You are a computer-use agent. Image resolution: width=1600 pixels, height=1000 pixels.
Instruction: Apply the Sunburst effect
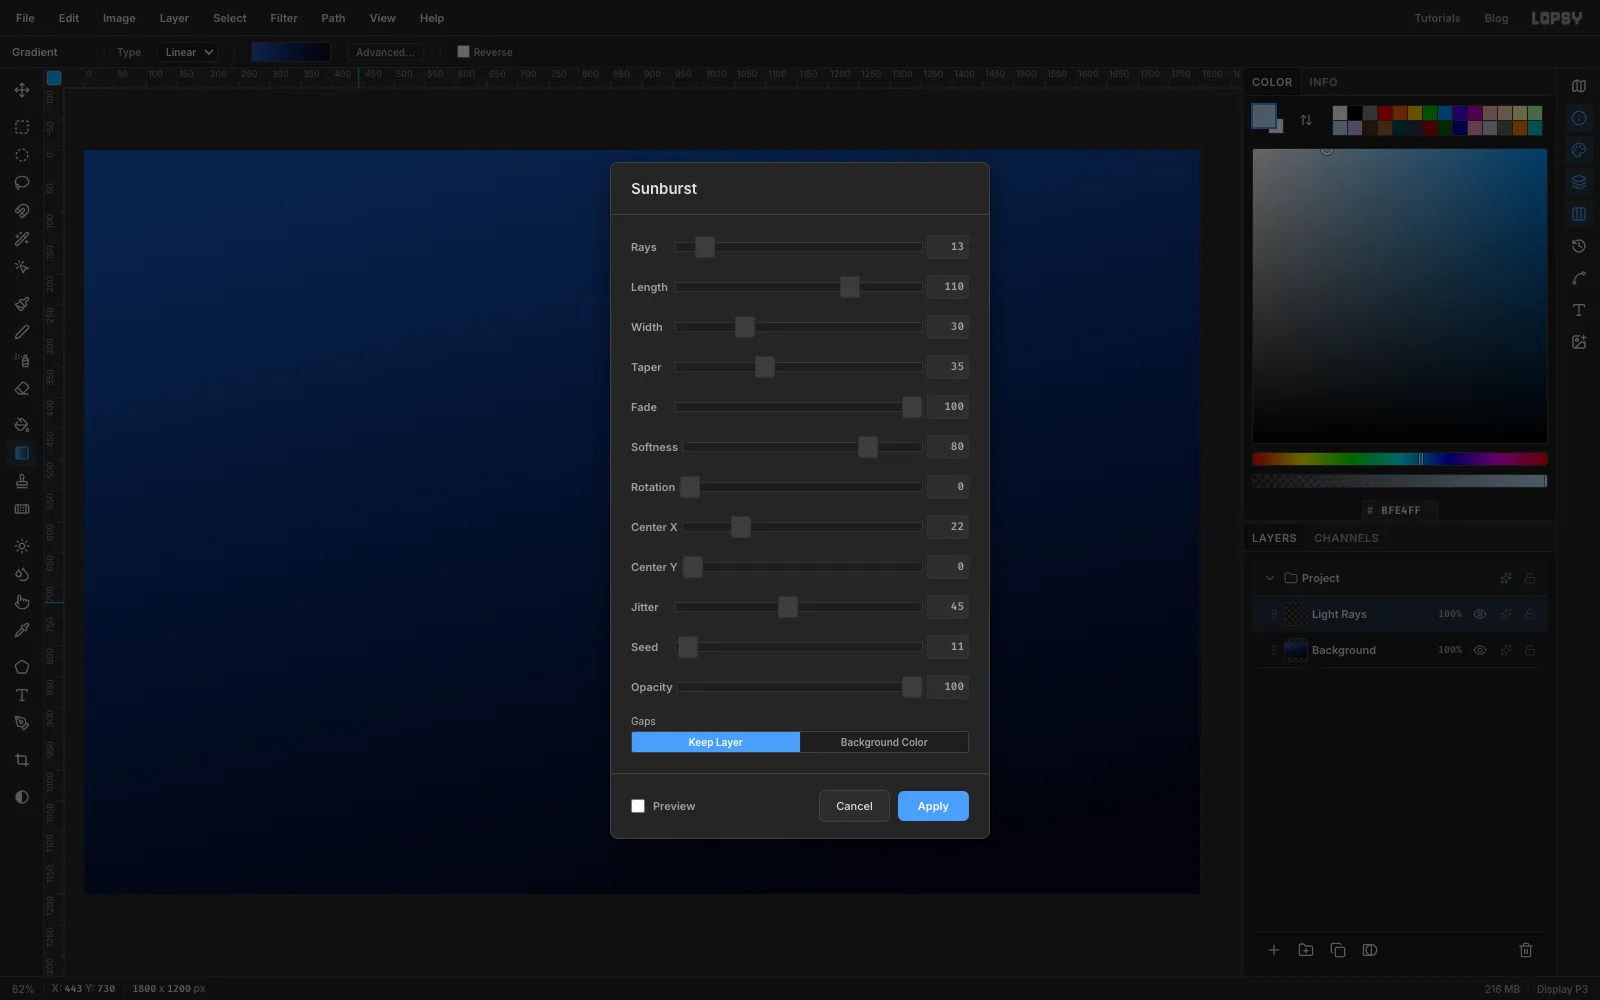(x=933, y=806)
